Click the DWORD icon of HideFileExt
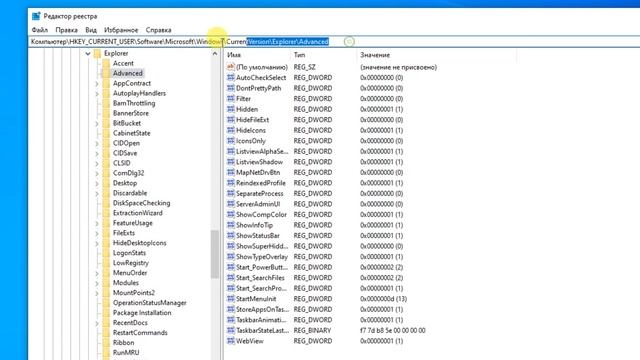The height and width of the screenshot is (360, 640). [x=231, y=120]
